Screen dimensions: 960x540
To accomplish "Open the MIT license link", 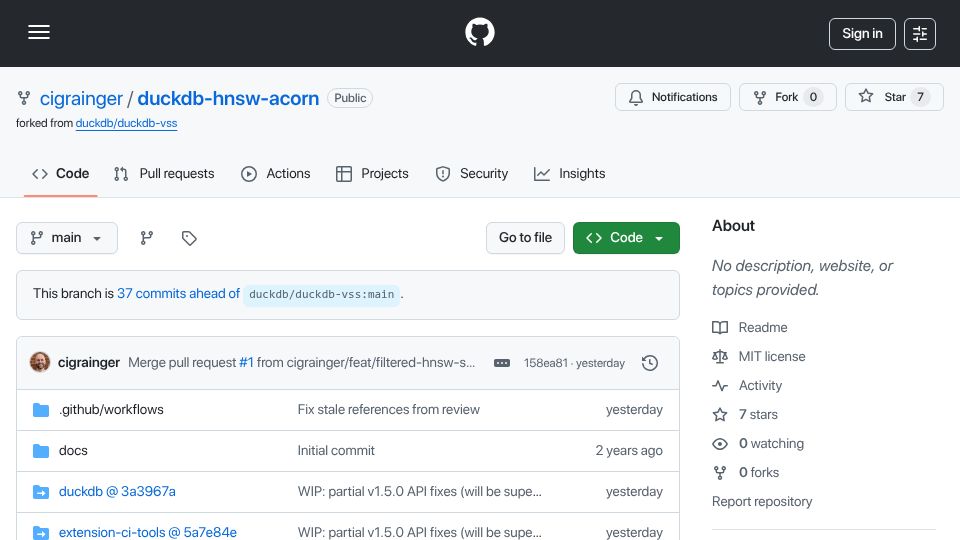I will tap(771, 356).
